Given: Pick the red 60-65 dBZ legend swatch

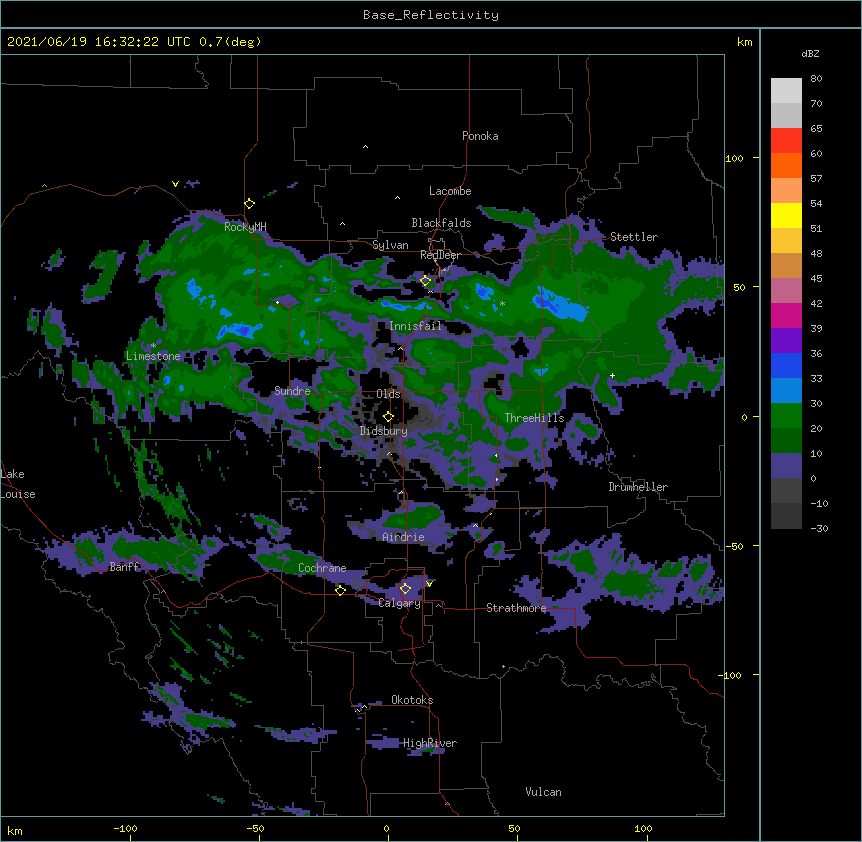Looking at the screenshot, I should [786, 141].
